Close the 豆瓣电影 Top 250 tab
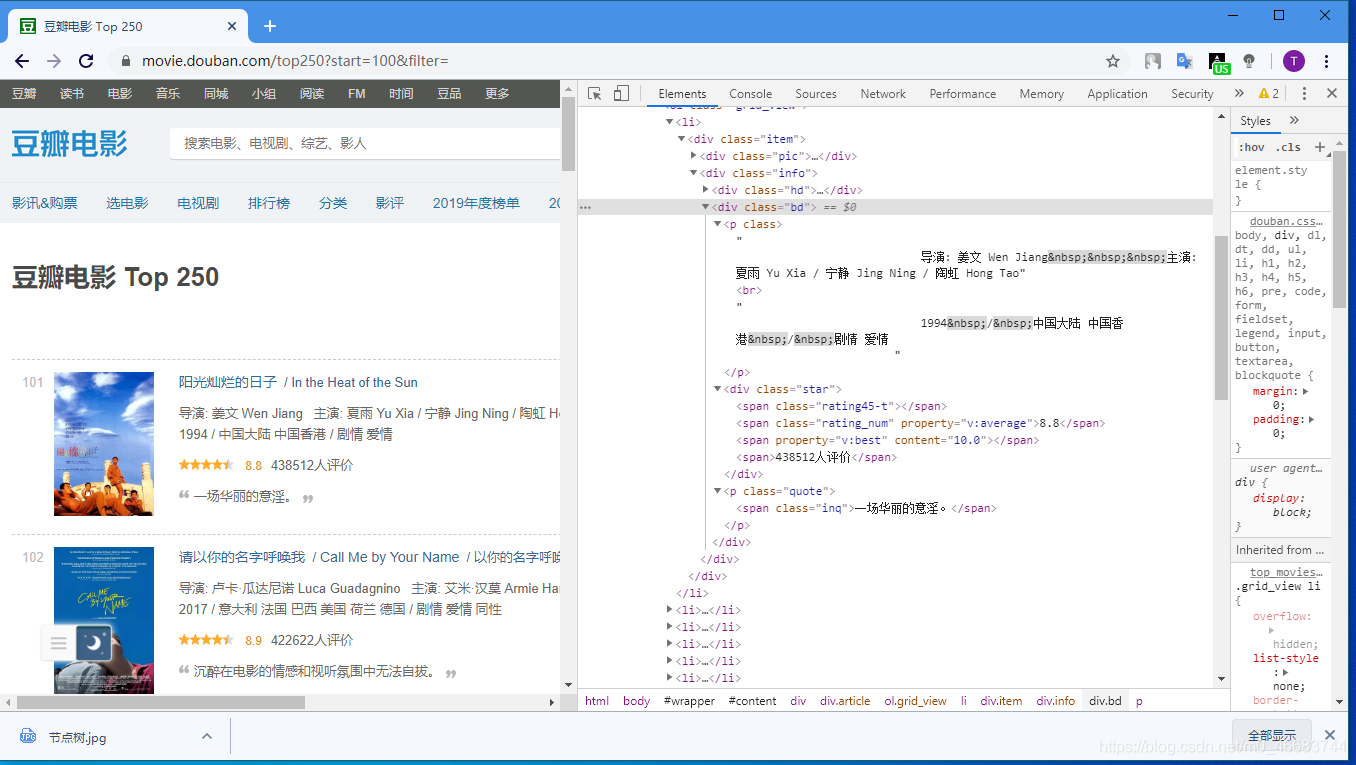 coord(231,26)
